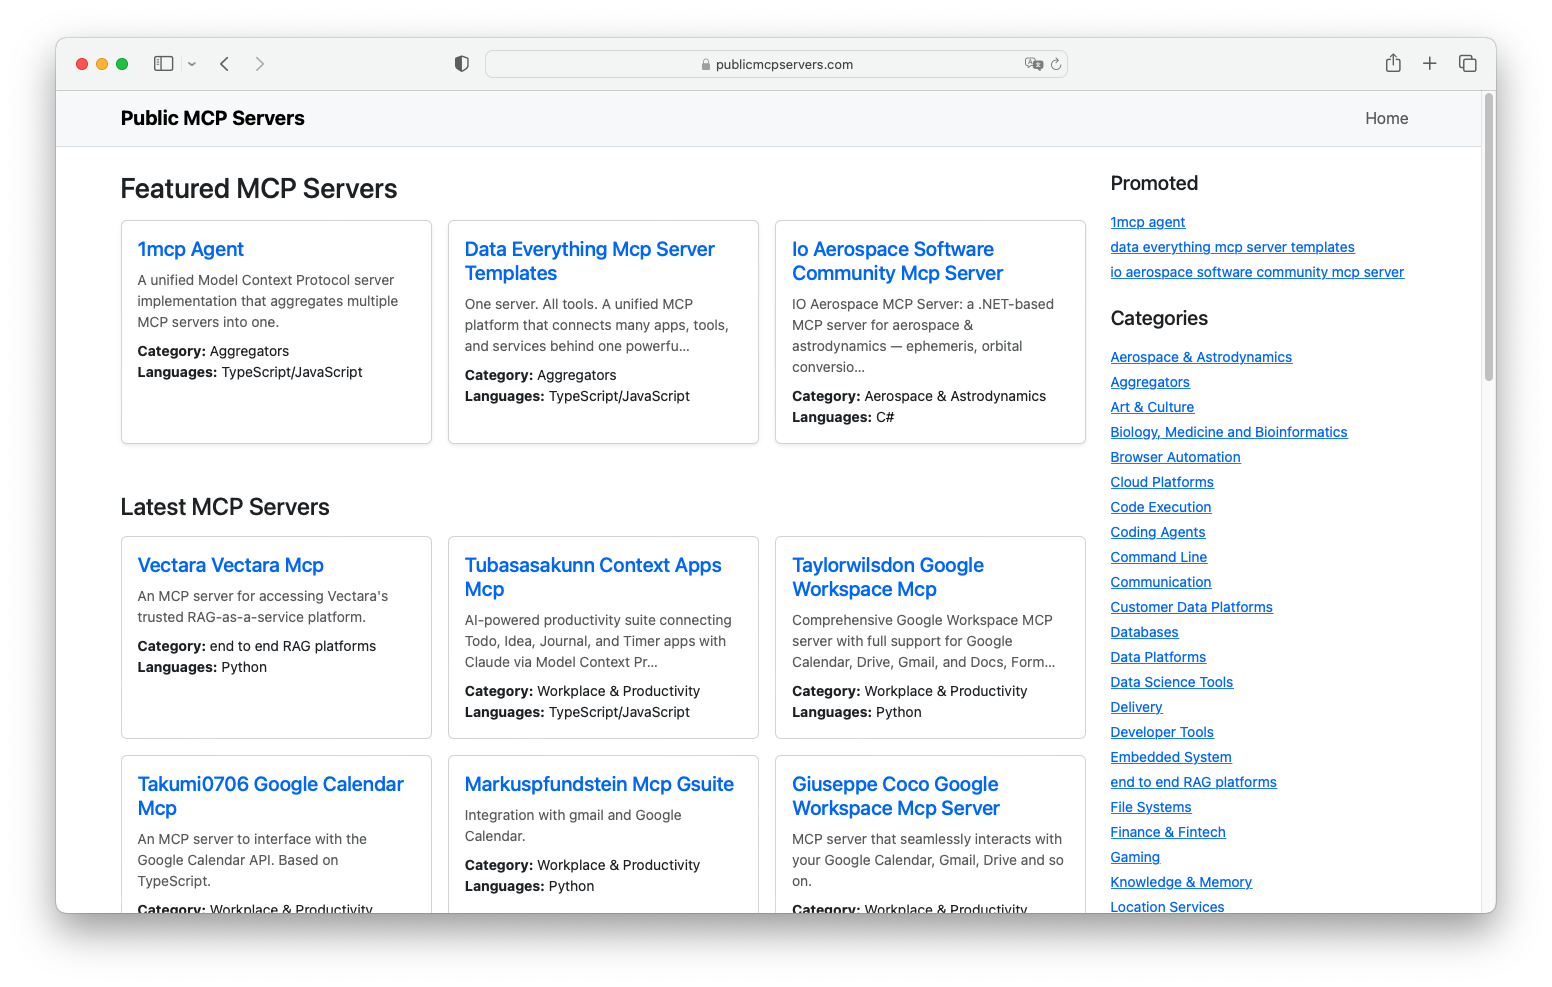
Task: Click 'Integration with gmail and Google Calendar.' text
Action: tap(573, 825)
